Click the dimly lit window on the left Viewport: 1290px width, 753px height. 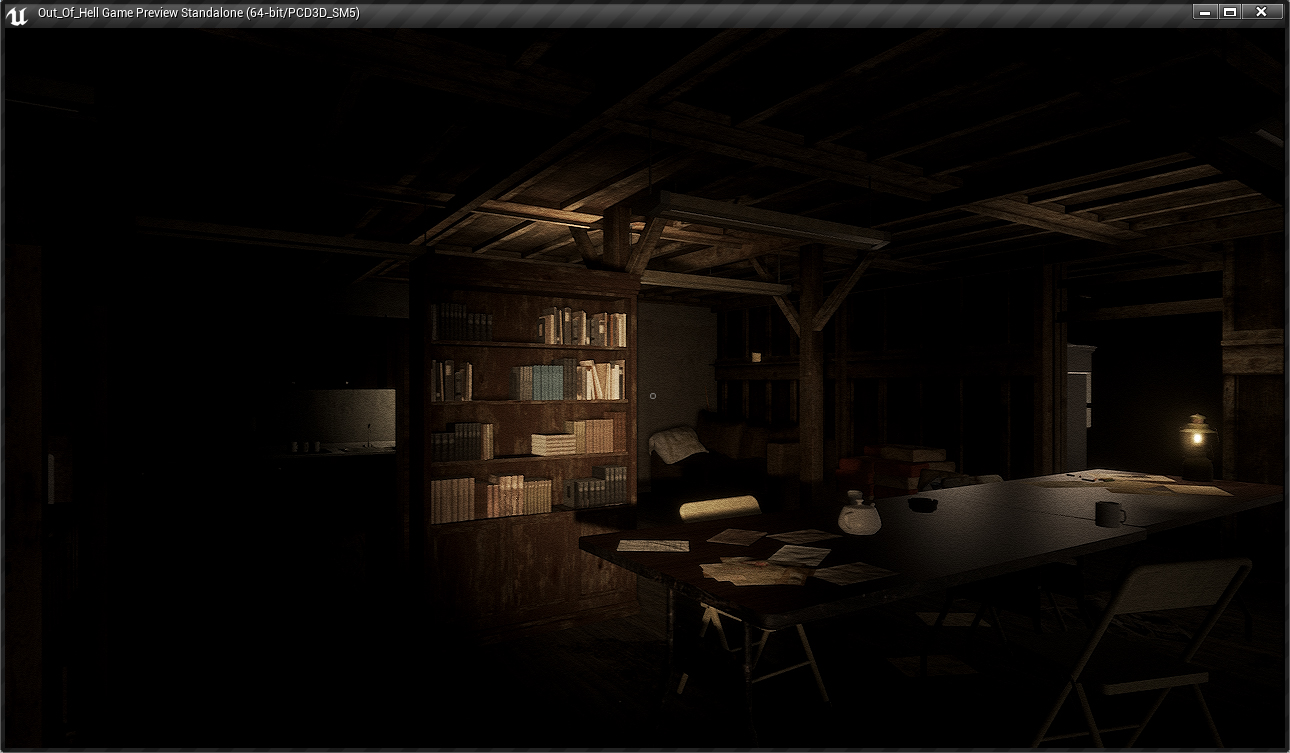350,418
